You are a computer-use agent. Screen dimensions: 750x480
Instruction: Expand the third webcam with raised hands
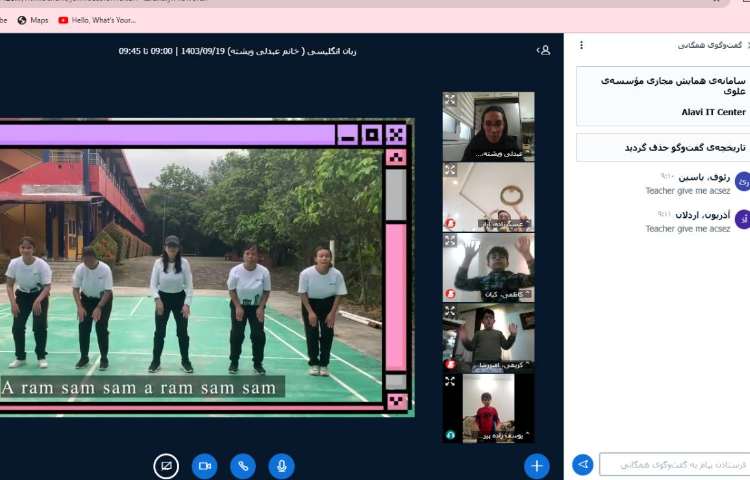(x=451, y=241)
